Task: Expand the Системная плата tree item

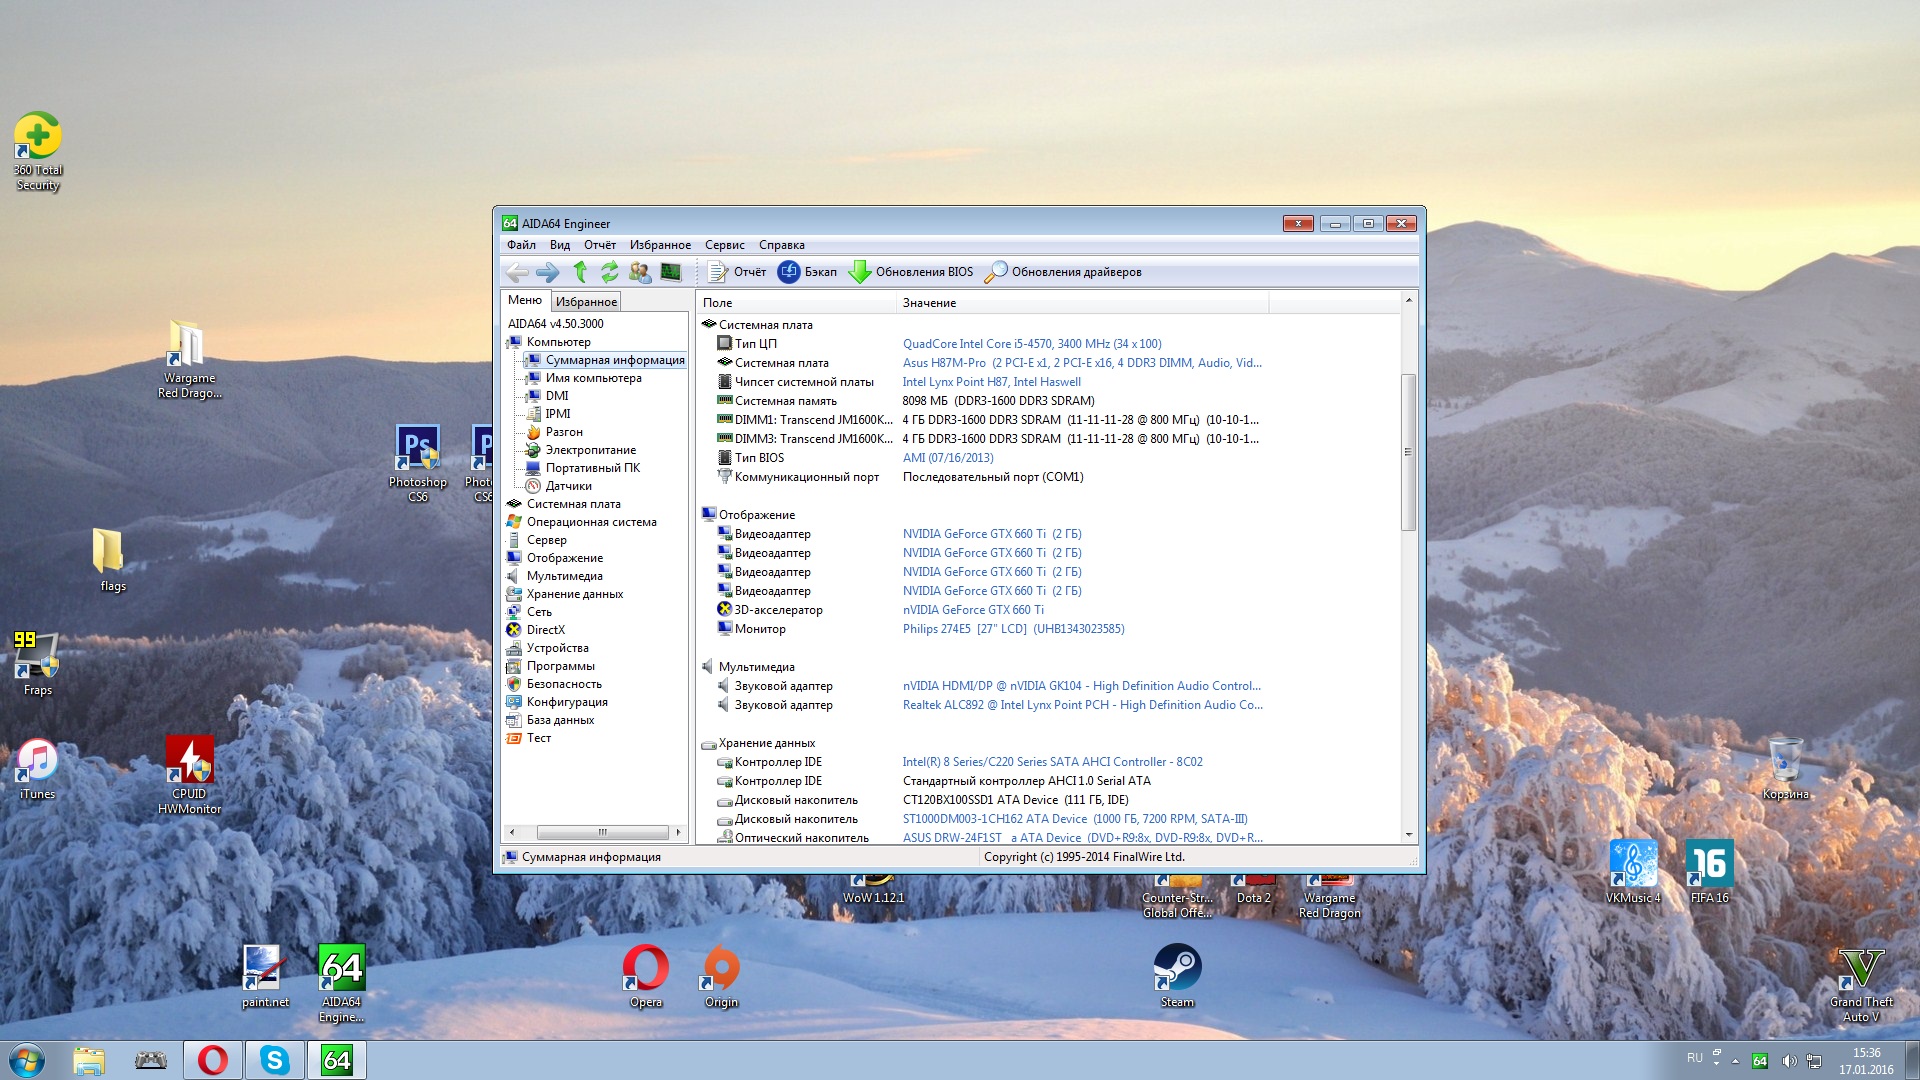Action: [573, 504]
